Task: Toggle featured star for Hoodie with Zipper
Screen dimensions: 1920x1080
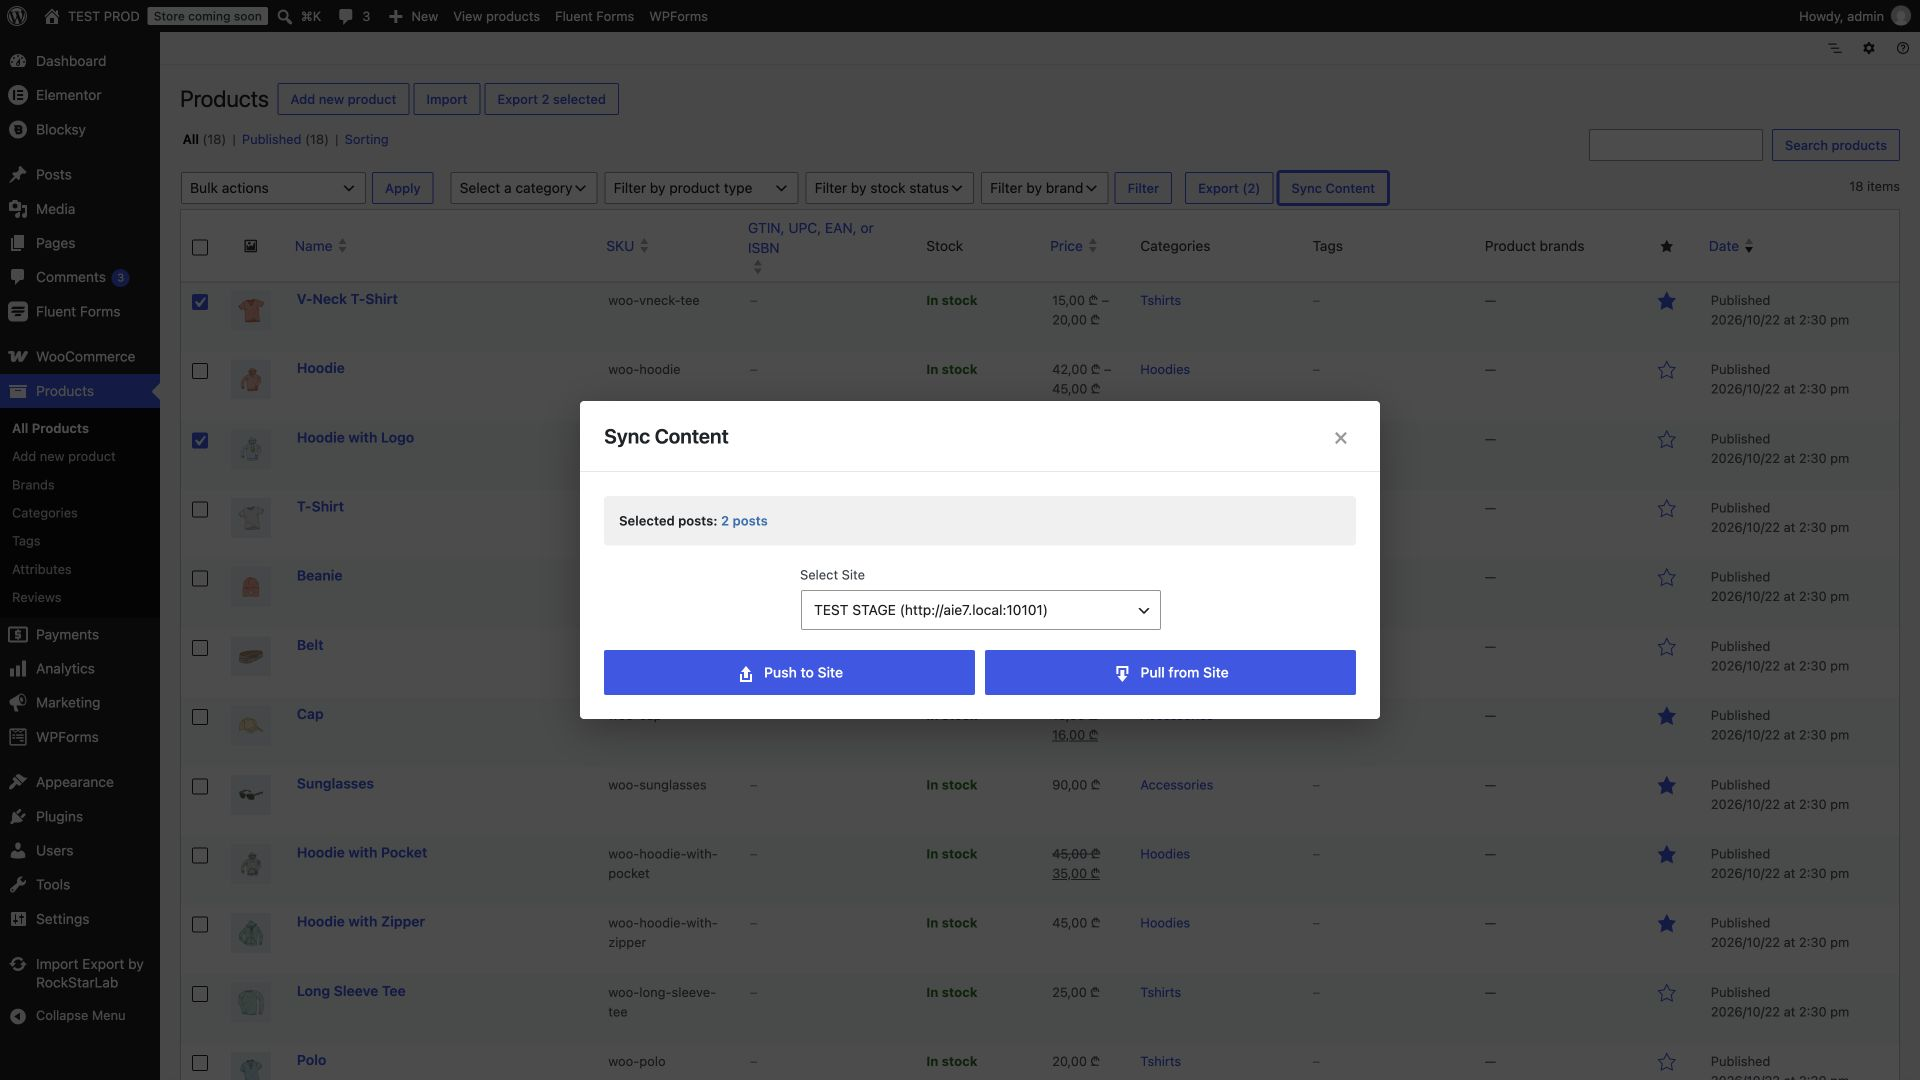Action: (x=1666, y=924)
